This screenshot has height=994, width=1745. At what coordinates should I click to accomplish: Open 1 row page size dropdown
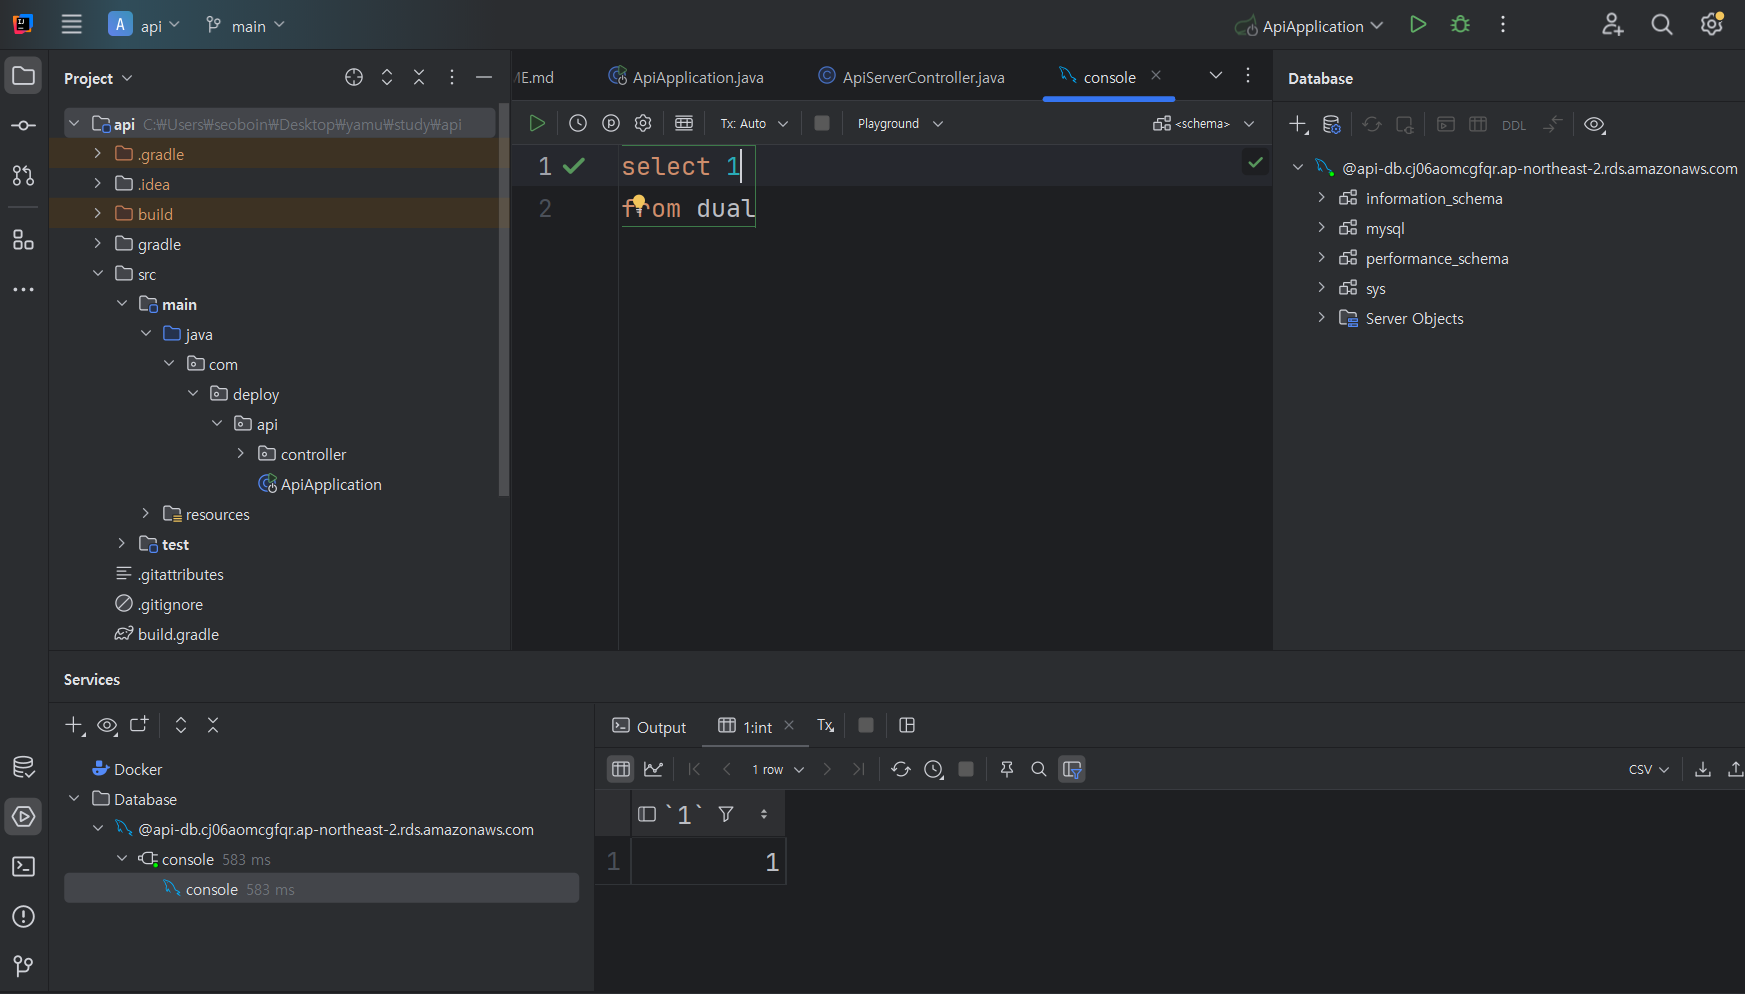pyautogui.click(x=778, y=769)
